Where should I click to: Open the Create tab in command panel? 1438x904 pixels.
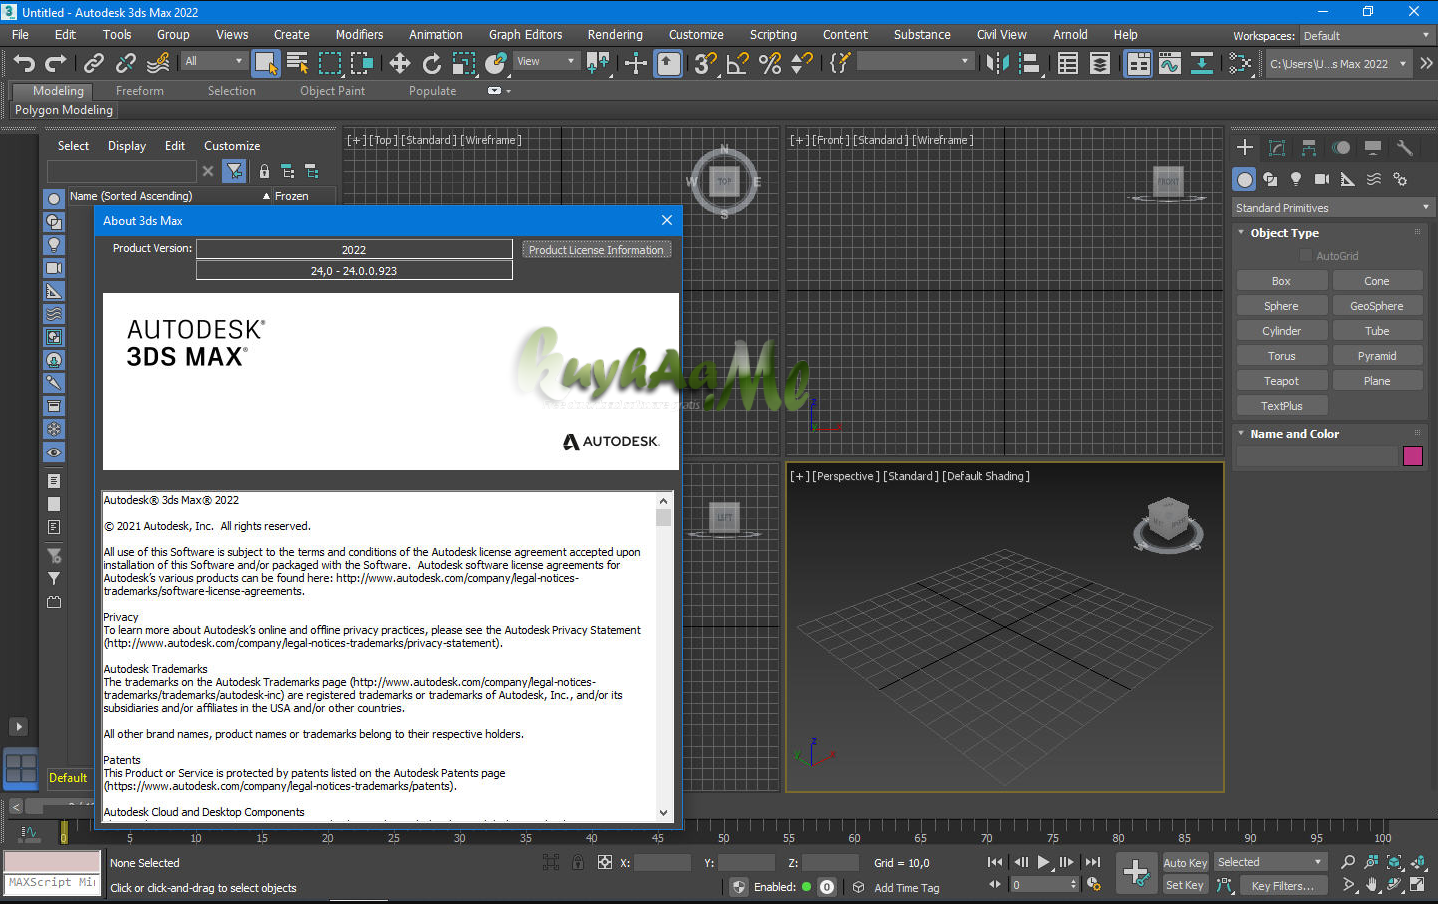point(1245,147)
